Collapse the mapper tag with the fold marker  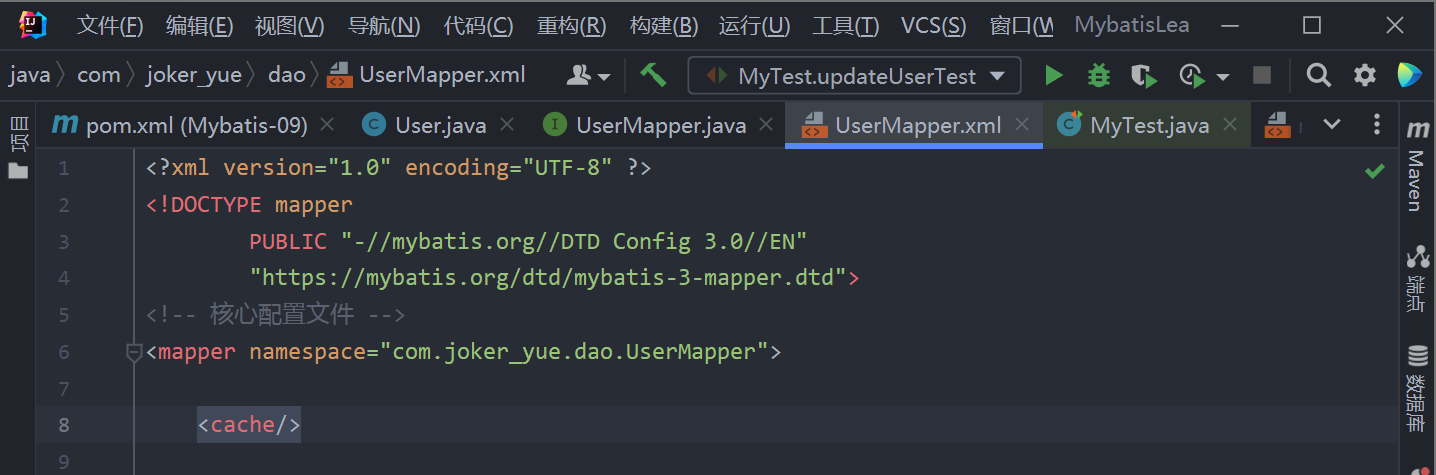(133, 352)
